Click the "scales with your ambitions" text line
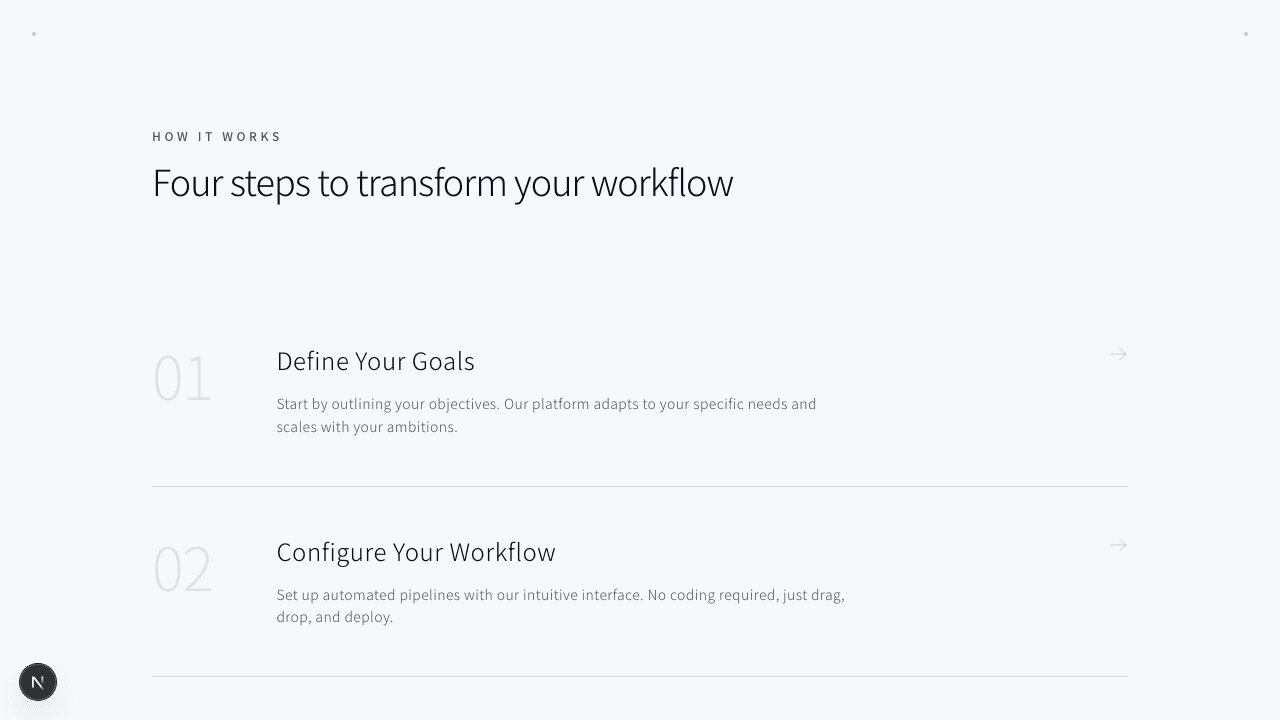Image resolution: width=1280 pixels, height=720 pixels. (367, 427)
